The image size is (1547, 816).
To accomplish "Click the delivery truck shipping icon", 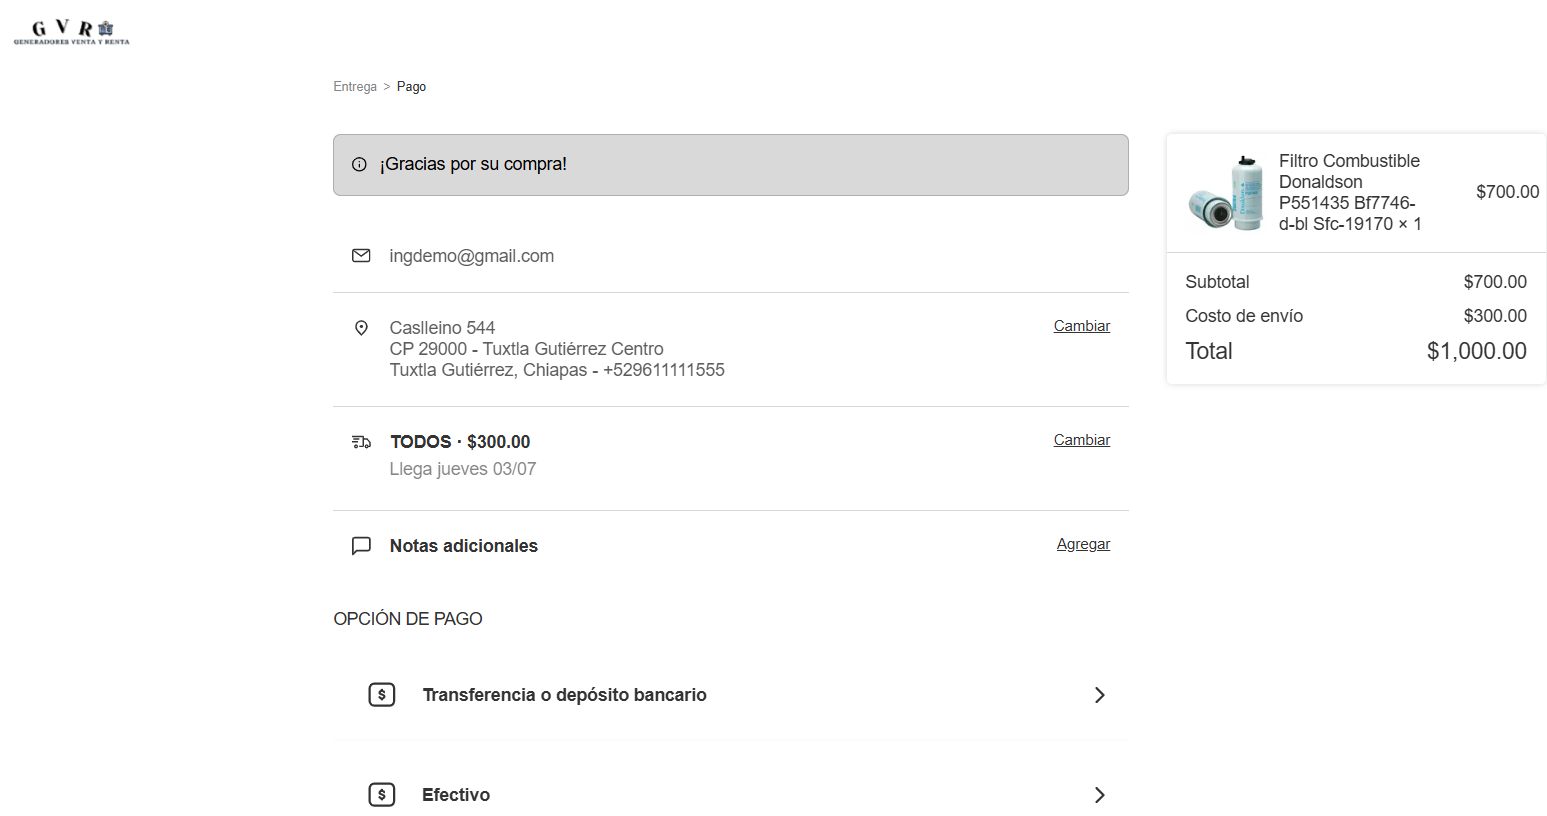I will pyautogui.click(x=361, y=442).
